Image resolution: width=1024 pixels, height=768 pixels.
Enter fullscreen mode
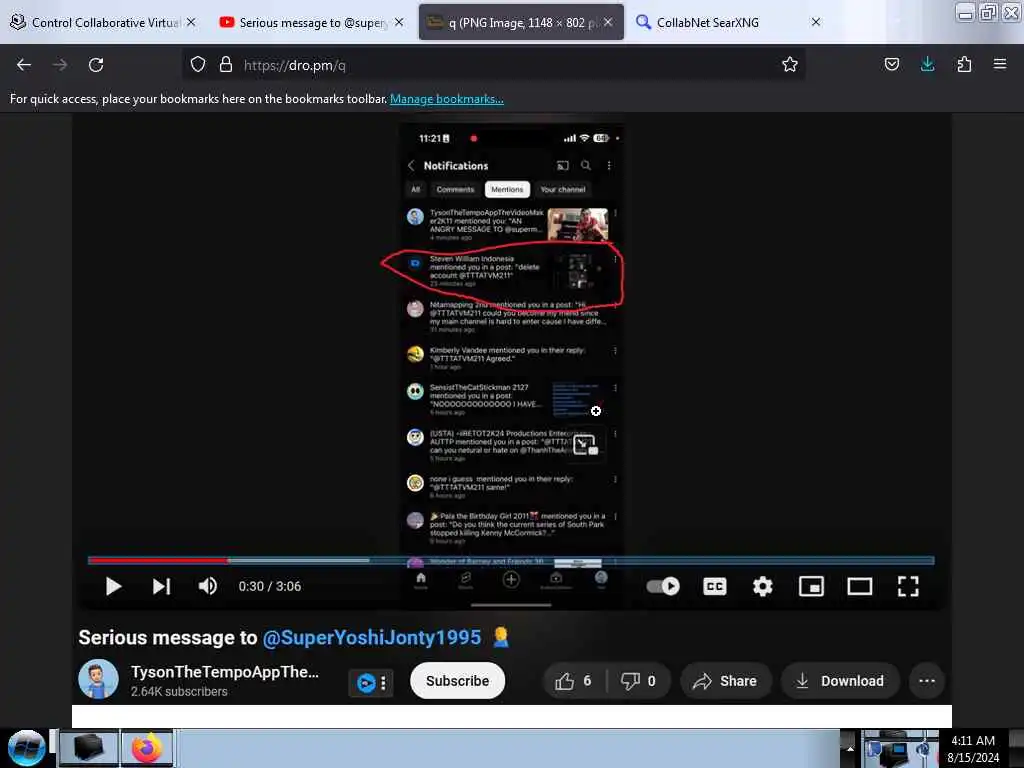908,586
